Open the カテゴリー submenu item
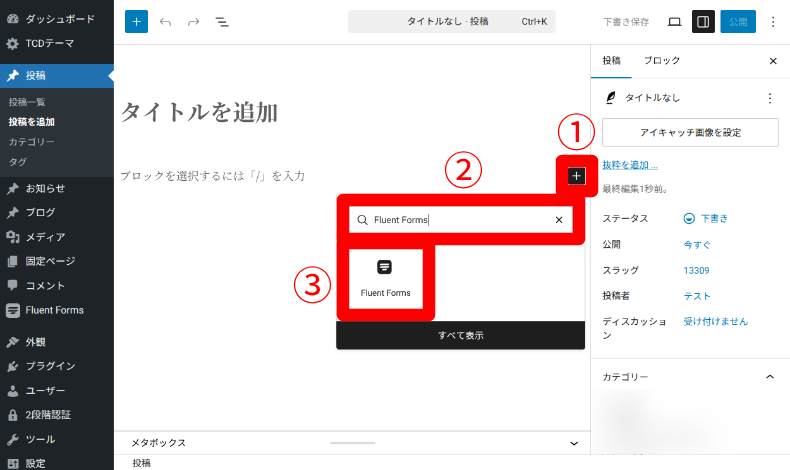790x470 pixels. pyautogui.click(x=31, y=142)
